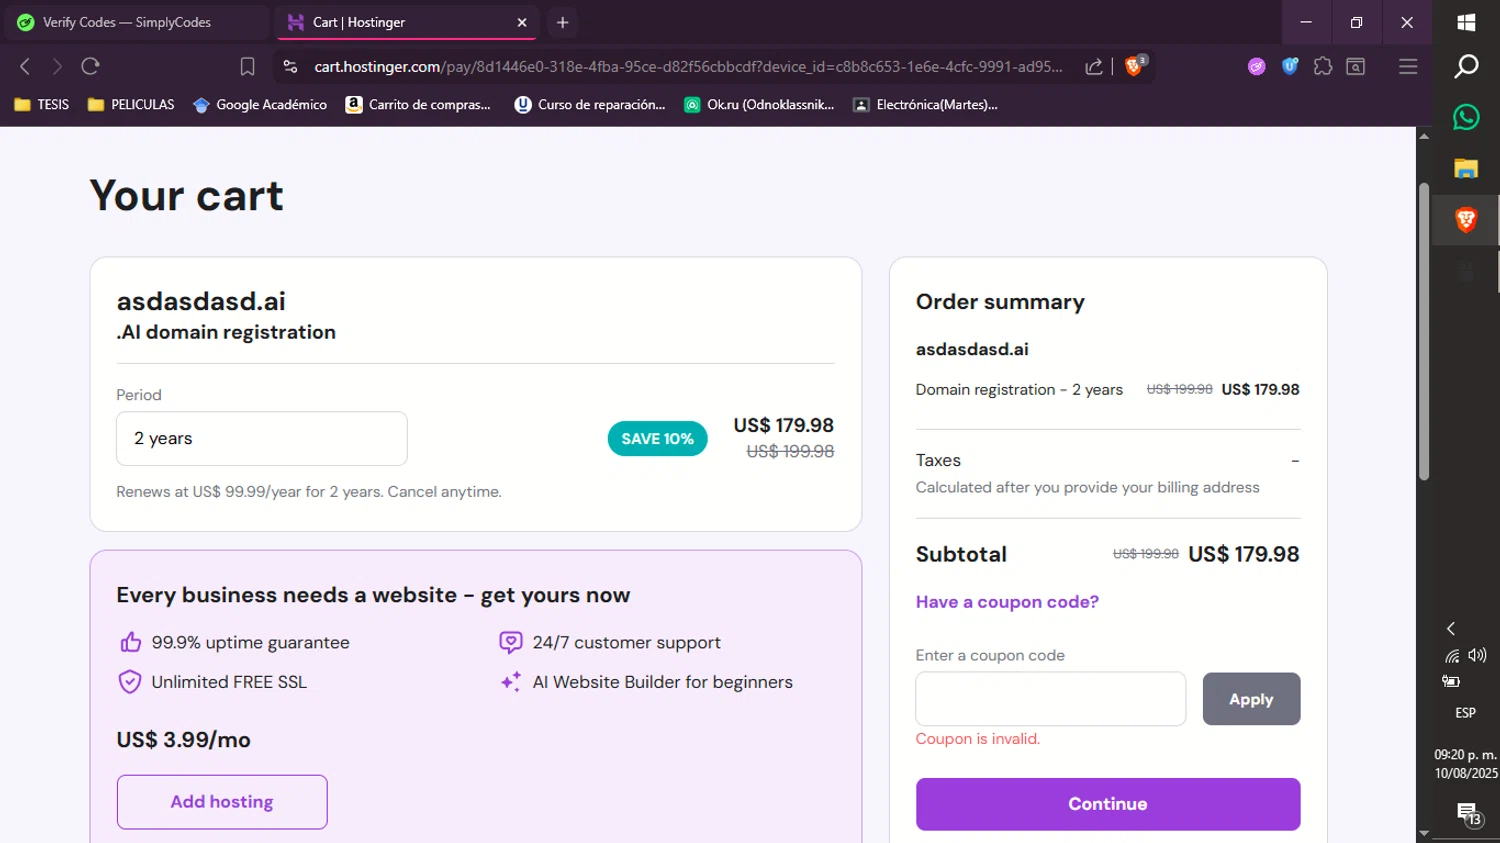The image size is (1500, 843).
Task: Open File Explorer from the taskbar
Action: point(1466,168)
